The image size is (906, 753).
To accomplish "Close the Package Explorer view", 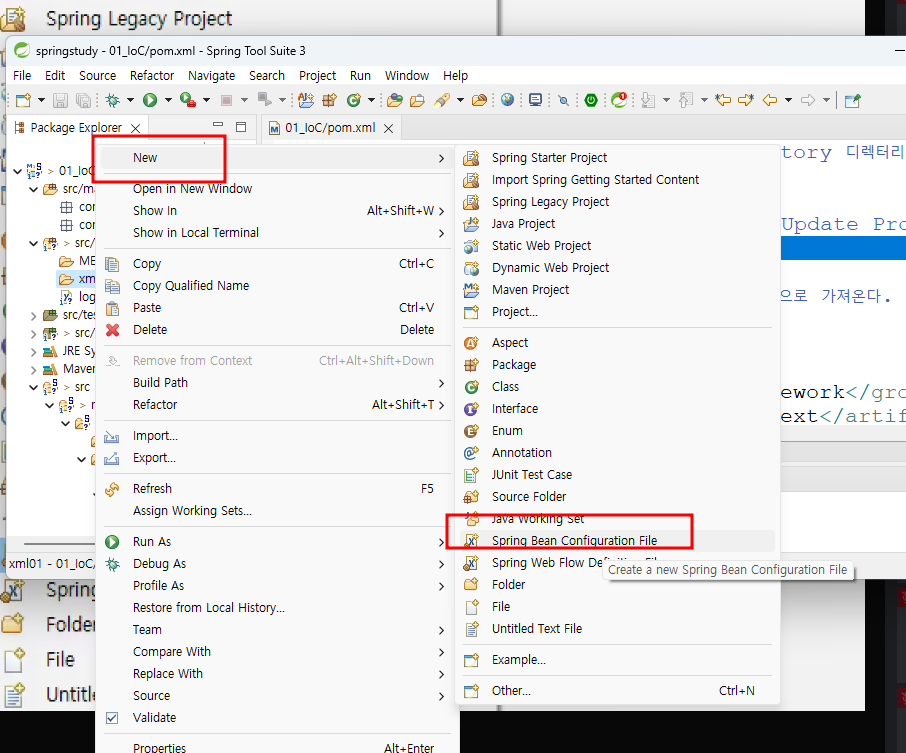I will coord(135,128).
